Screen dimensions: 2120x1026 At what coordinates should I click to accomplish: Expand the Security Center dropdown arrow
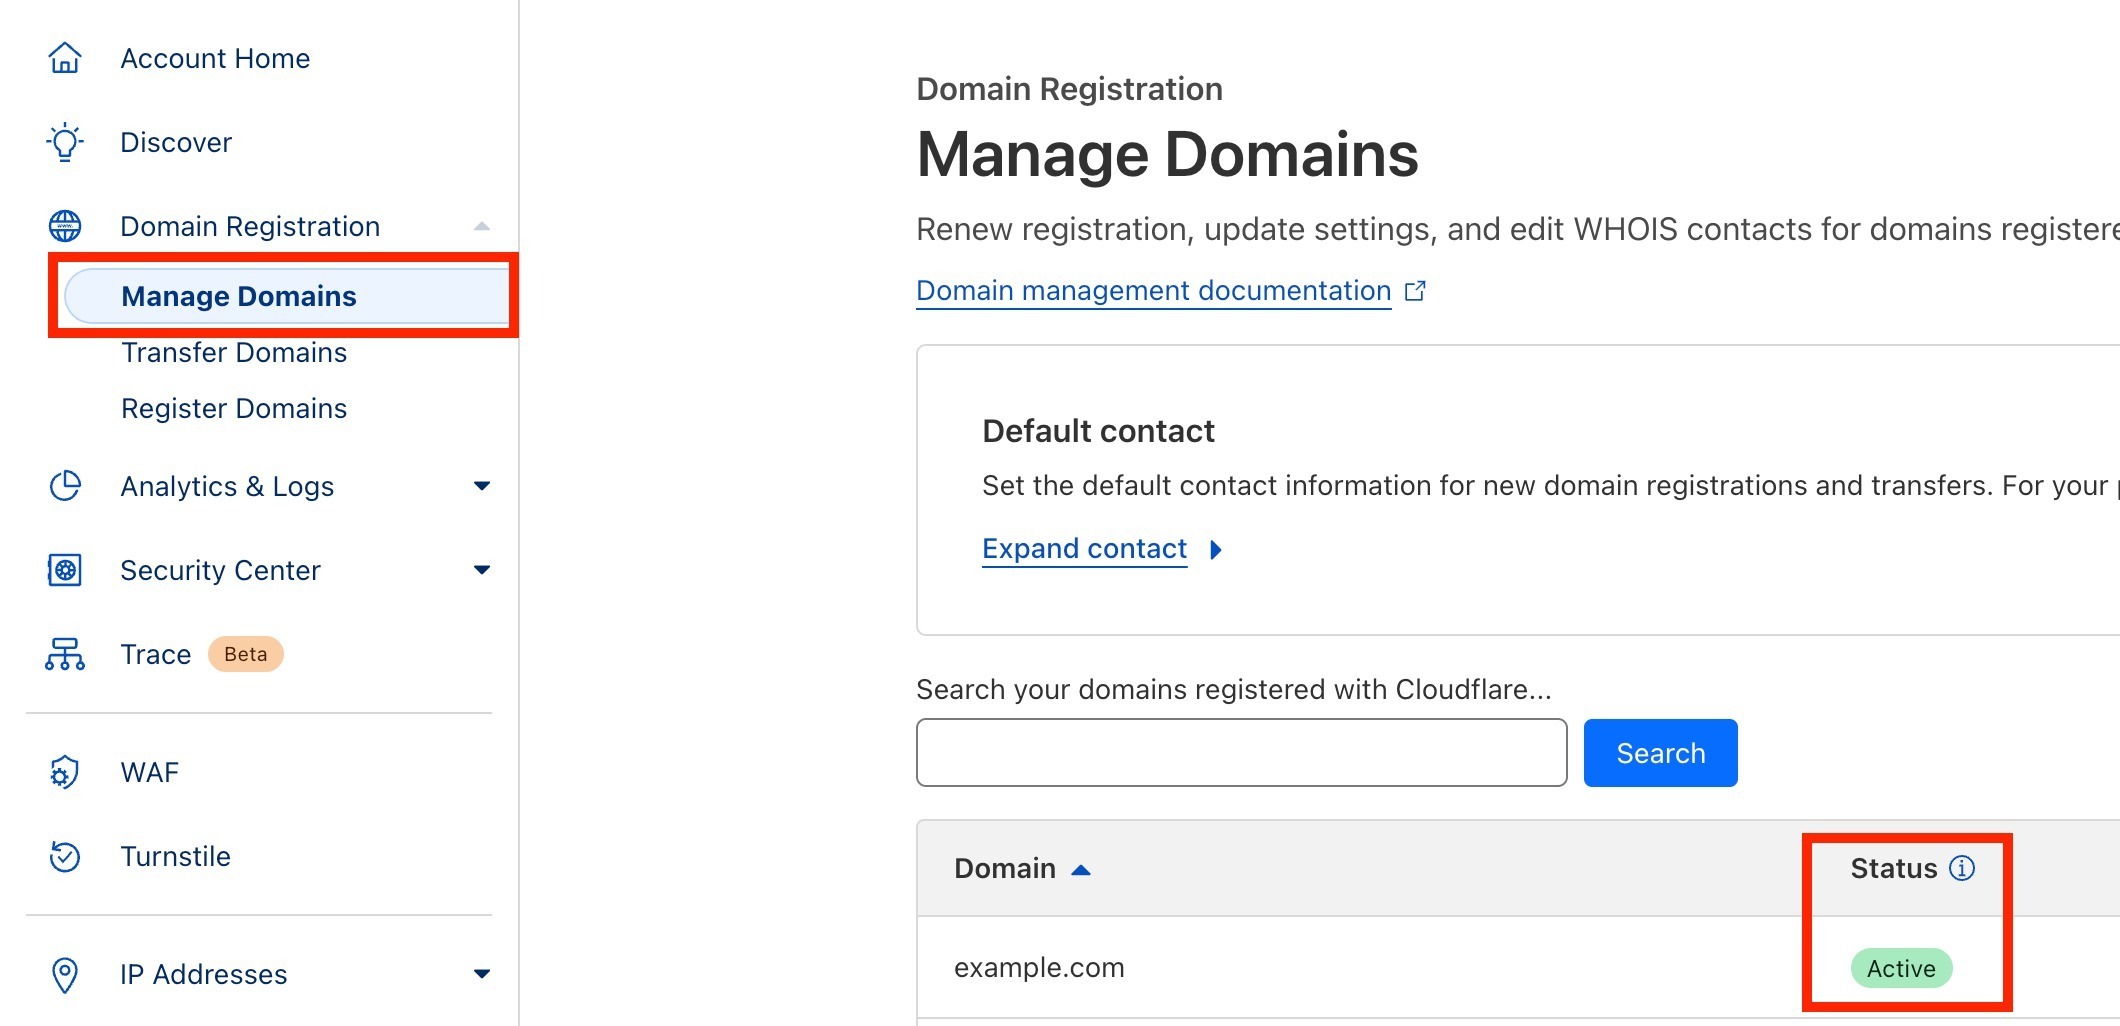pyautogui.click(x=482, y=570)
